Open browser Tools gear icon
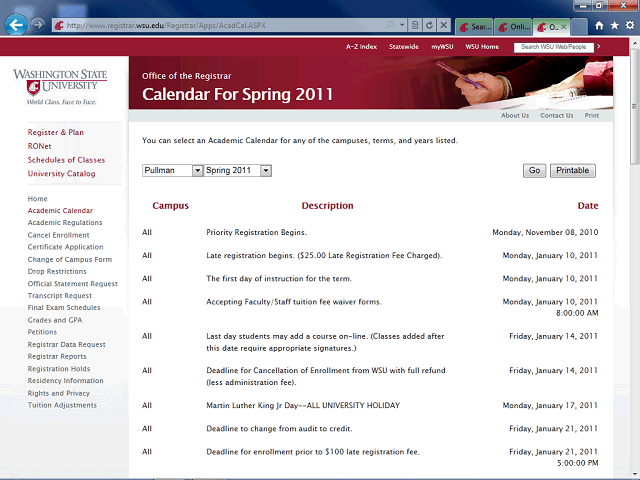Image resolution: width=640 pixels, height=480 pixels. [x=630, y=26]
